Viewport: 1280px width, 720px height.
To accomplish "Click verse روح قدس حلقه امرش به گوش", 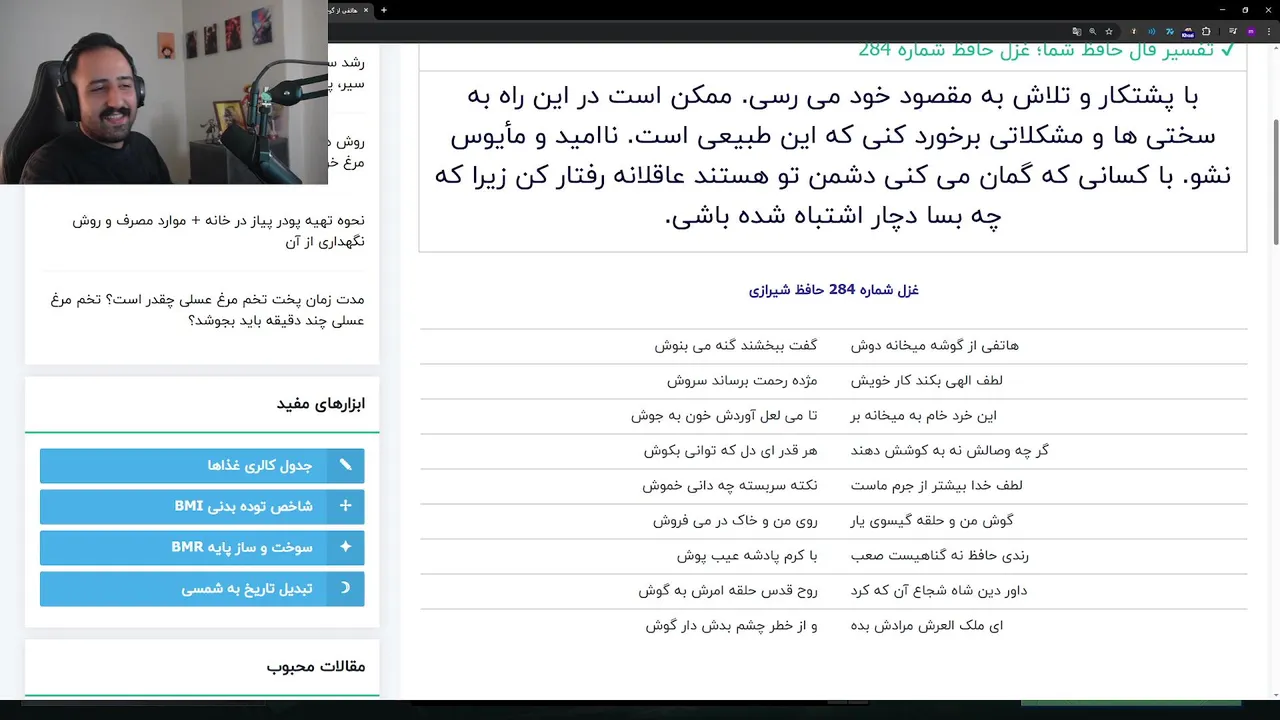I will 728,590.
